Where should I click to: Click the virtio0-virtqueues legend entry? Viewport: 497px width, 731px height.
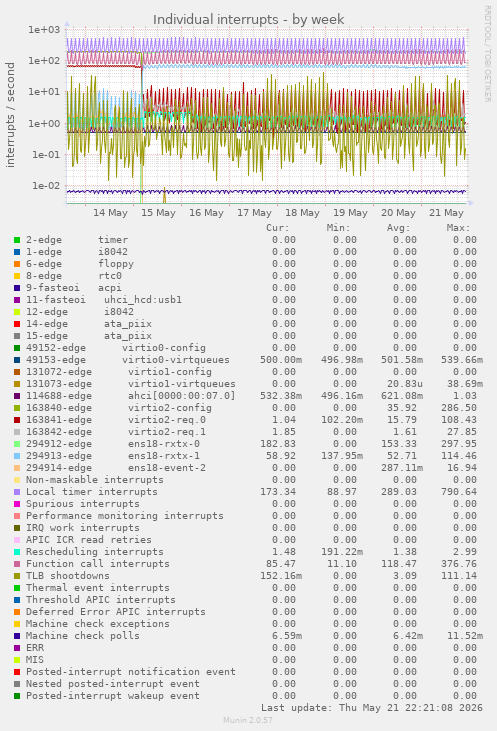pyautogui.click(x=176, y=360)
